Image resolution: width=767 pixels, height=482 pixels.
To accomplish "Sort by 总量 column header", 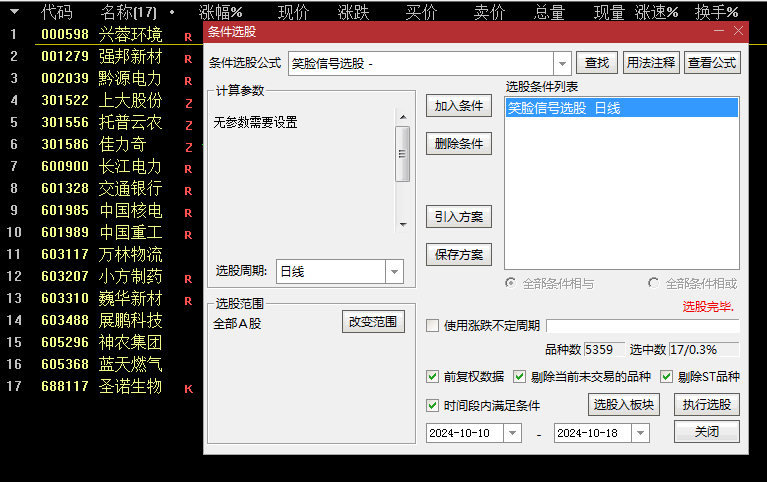I will pos(549,12).
